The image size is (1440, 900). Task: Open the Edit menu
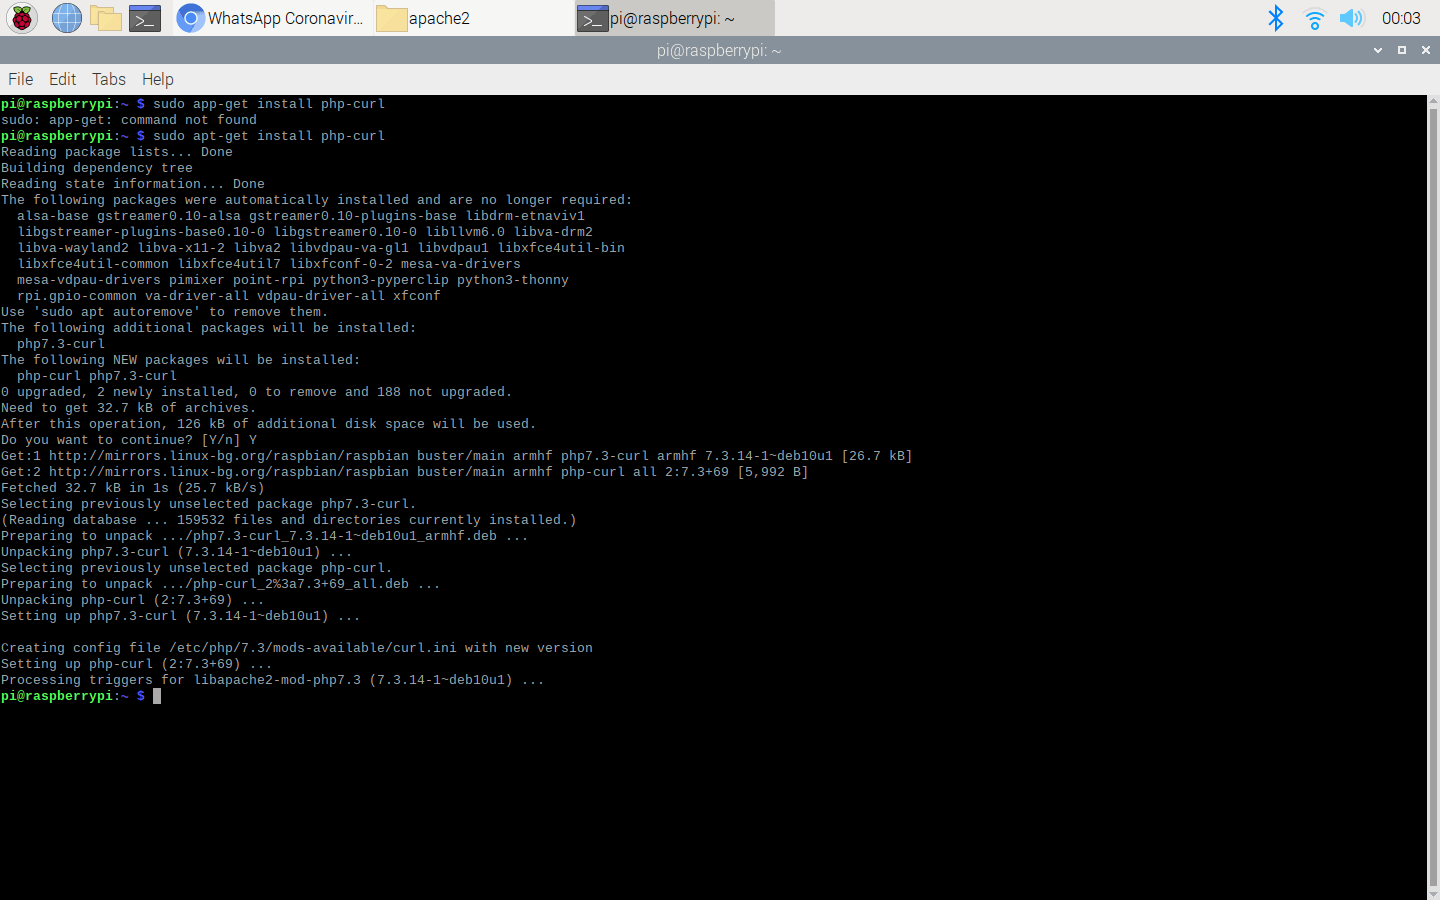(62, 79)
